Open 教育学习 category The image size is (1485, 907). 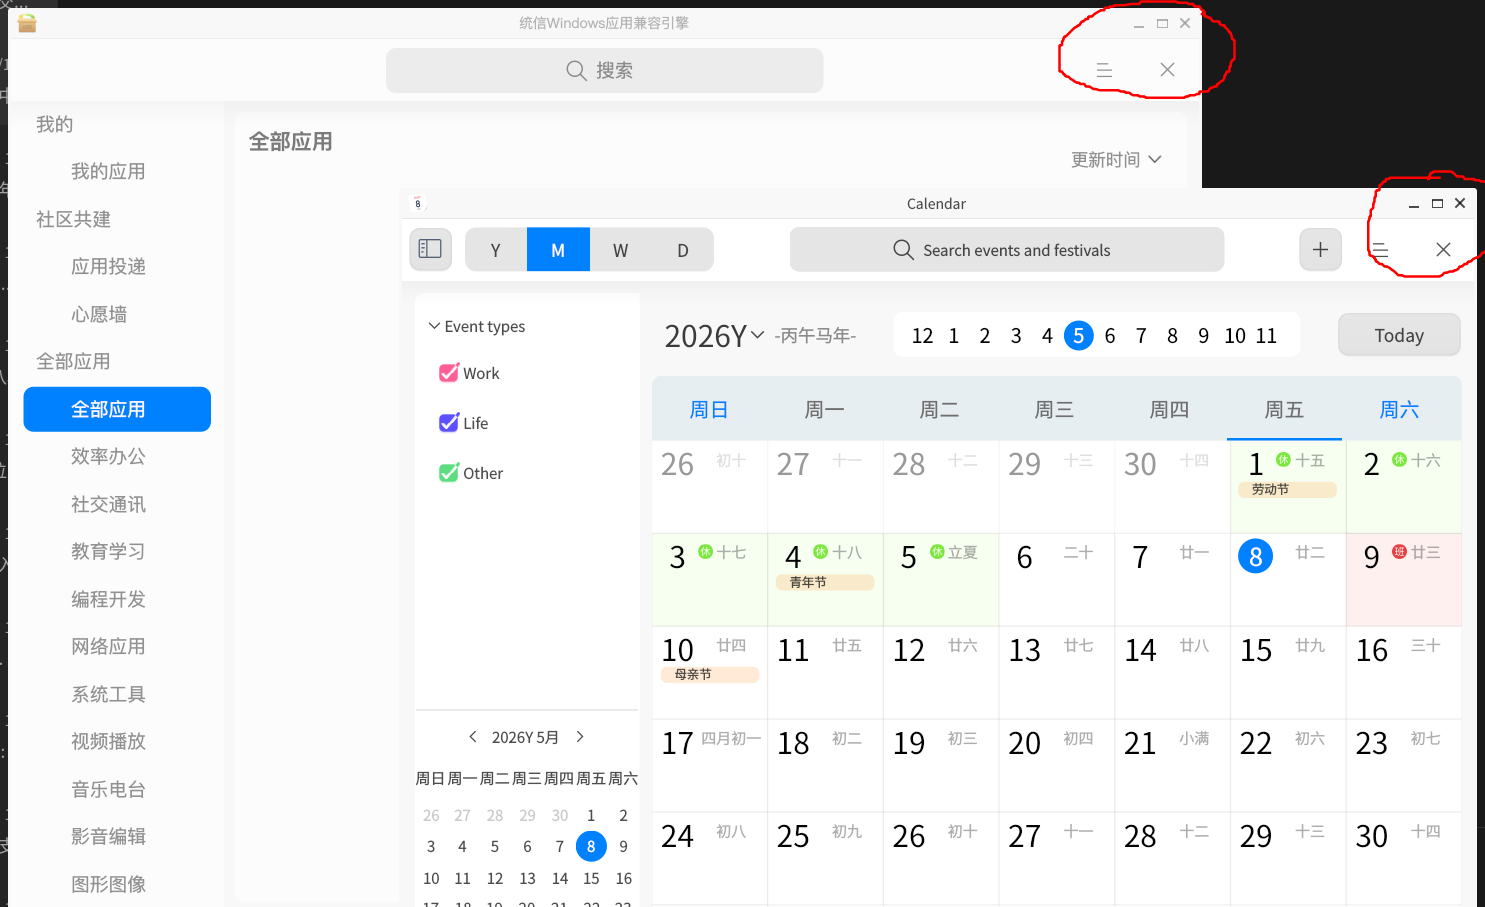[x=108, y=552]
